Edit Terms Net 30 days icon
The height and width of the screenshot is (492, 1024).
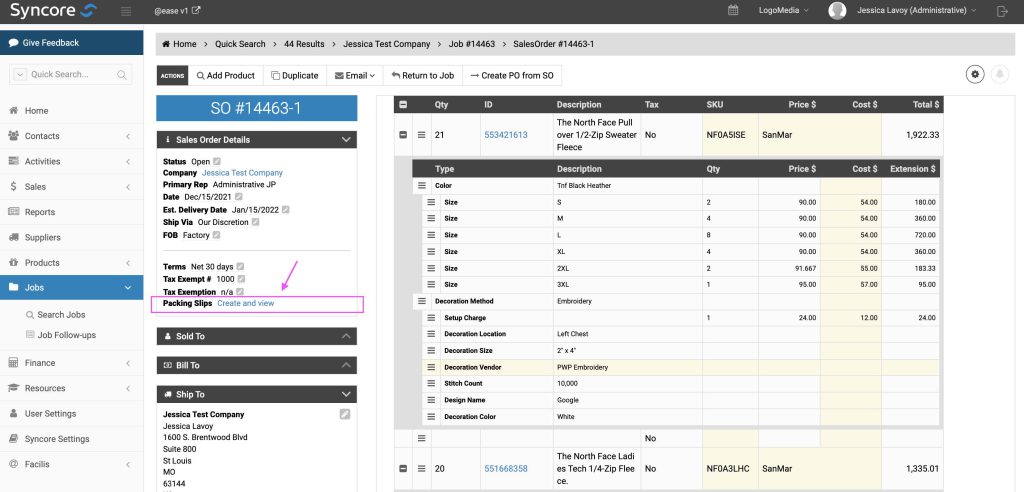240,267
